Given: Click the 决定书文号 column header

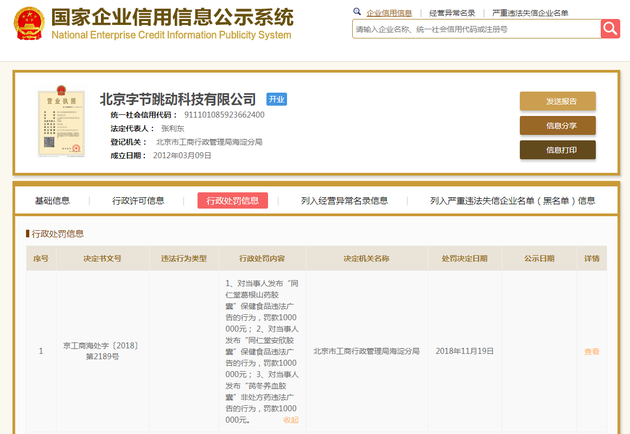Looking at the screenshot, I should pos(102,258).
